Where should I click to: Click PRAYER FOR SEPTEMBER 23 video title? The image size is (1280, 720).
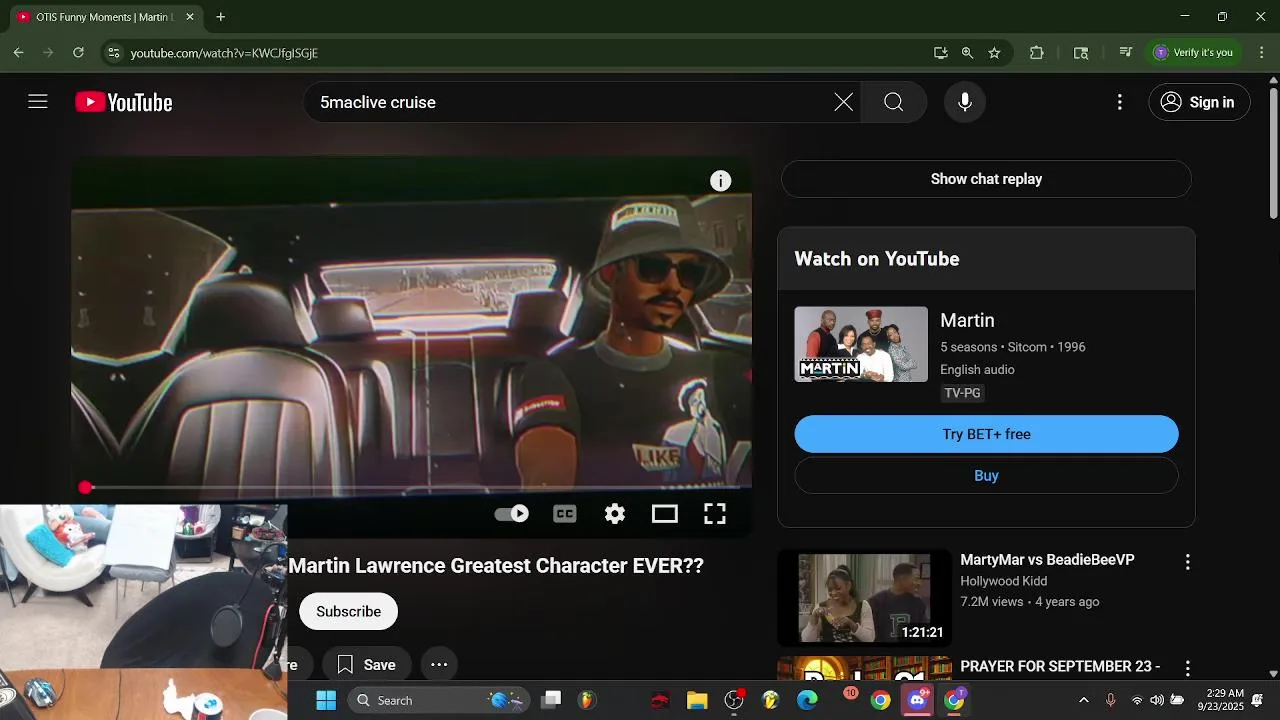pos(1060,666)
